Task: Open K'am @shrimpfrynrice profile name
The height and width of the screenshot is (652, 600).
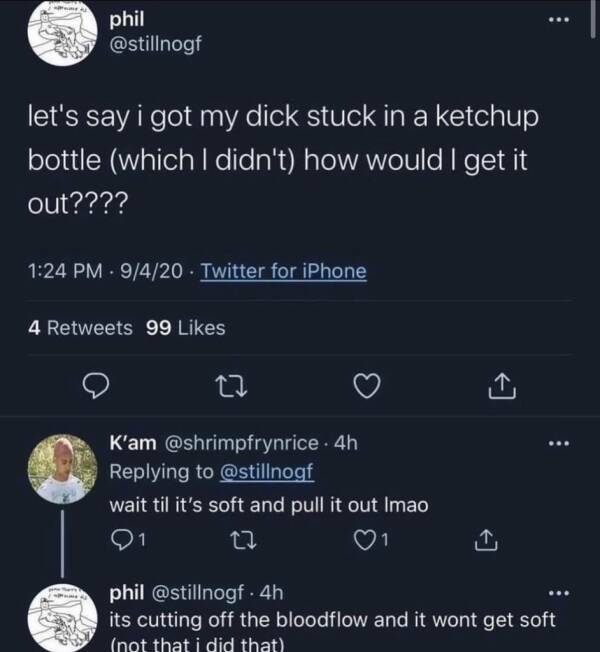Action: (x=214, y=442)
